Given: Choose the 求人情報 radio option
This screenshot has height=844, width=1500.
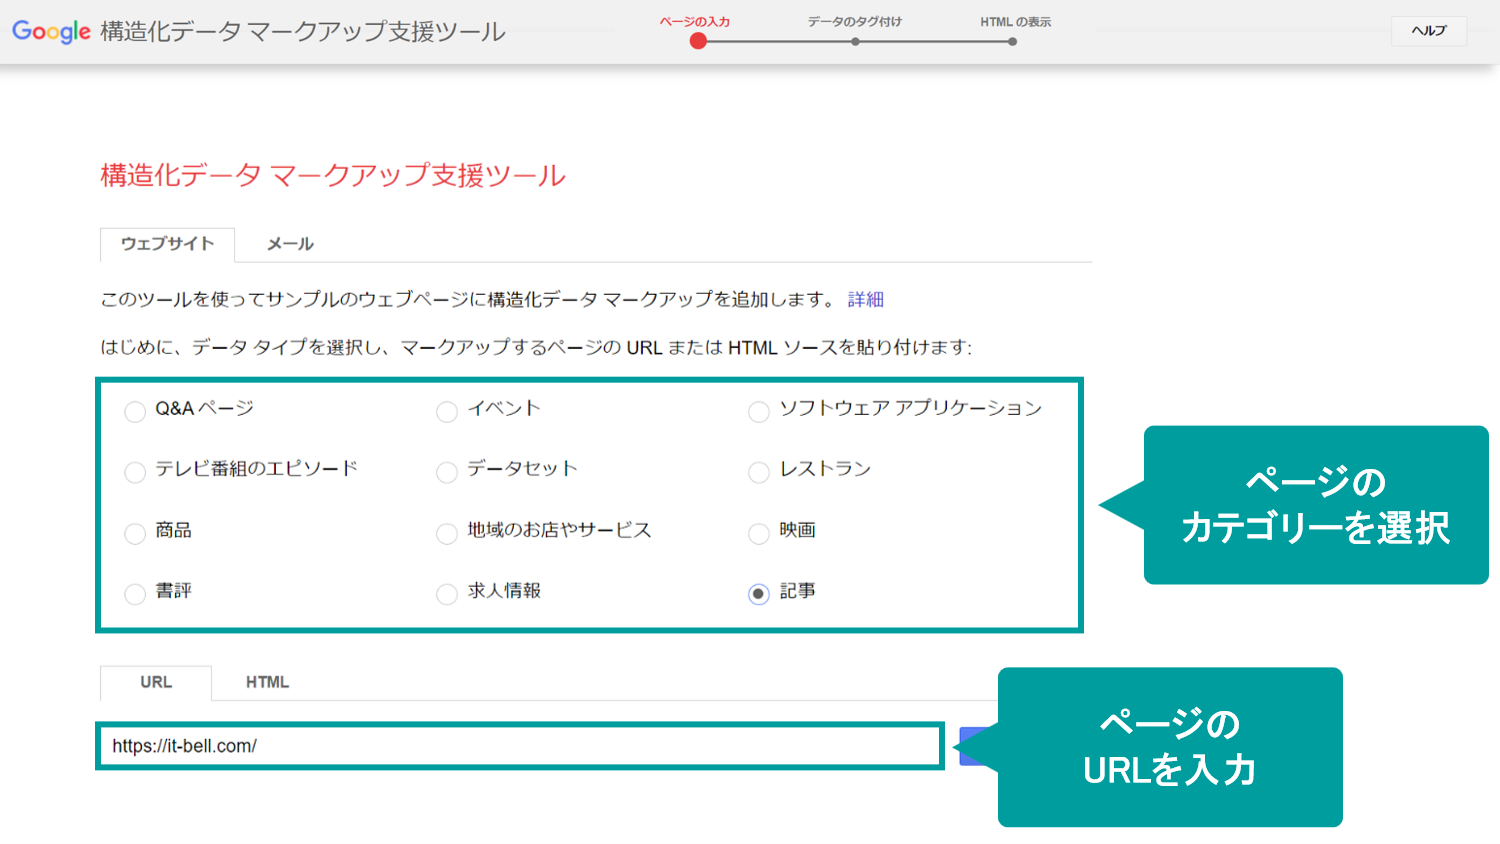Looking at the screenshot, I should tap(447, 595).
